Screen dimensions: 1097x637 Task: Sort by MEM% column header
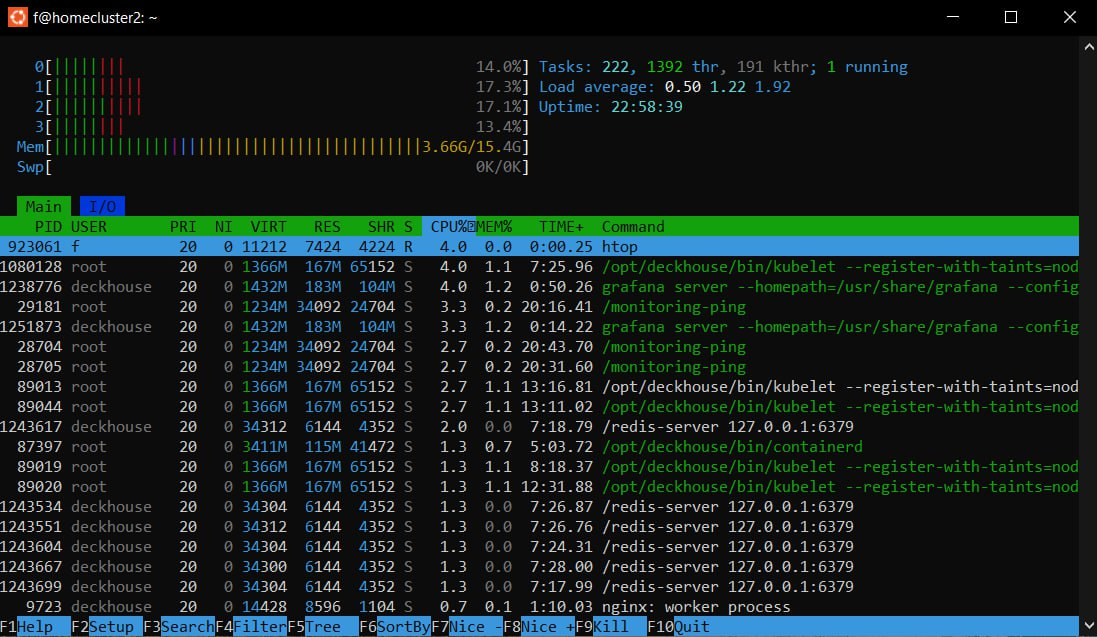point(494,227)
